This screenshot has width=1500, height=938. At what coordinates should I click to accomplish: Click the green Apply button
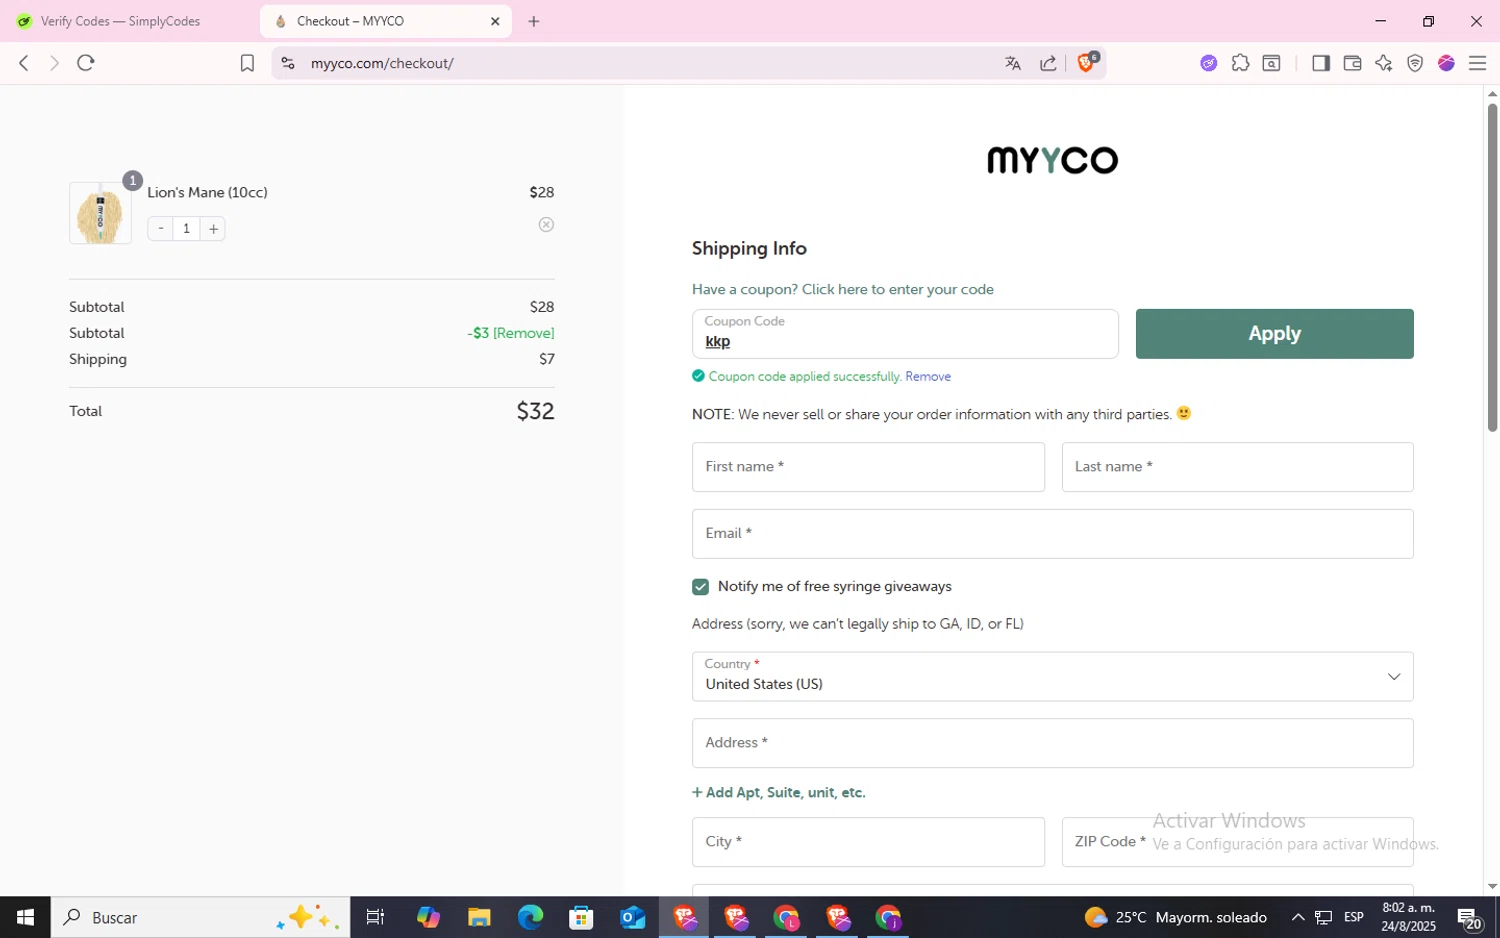click(1274, 334)
